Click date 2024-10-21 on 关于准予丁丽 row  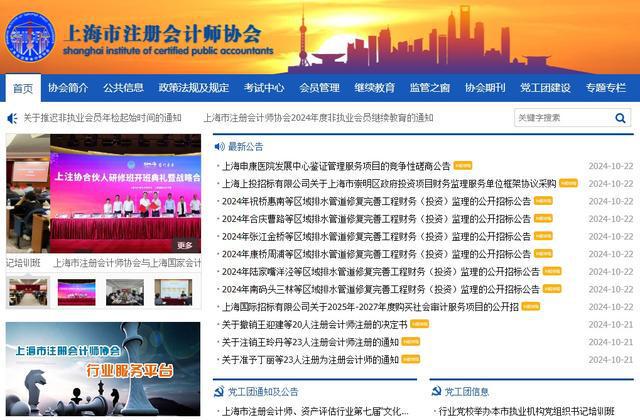click(611, 360)
